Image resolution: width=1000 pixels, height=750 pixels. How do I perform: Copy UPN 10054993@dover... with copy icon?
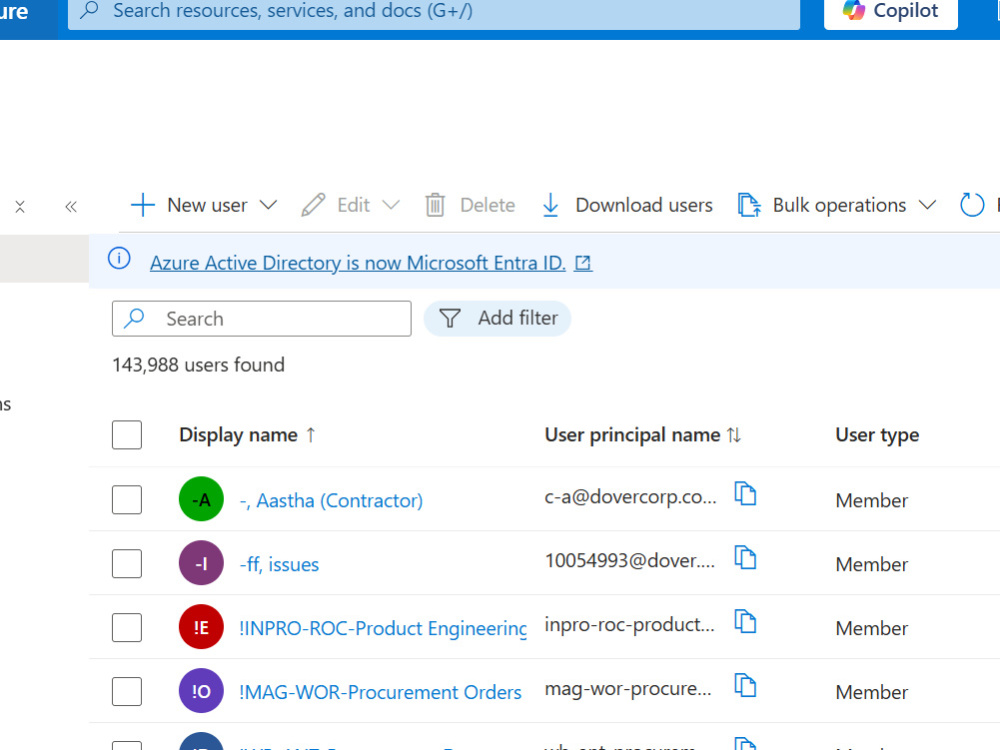745,557
